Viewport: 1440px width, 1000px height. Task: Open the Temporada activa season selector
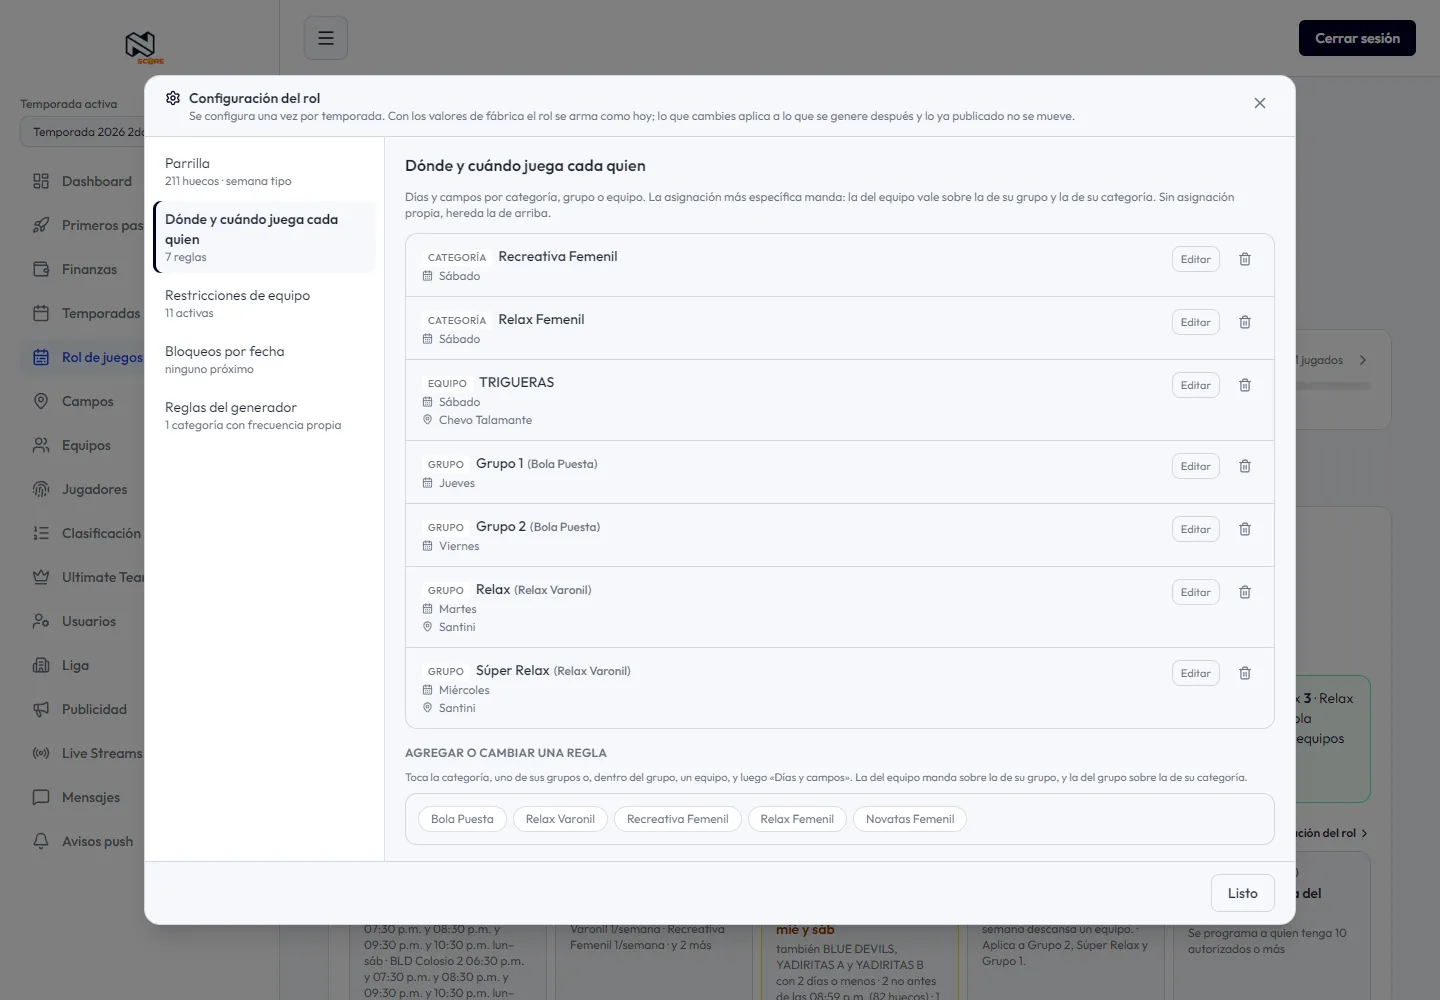[83, 132]
